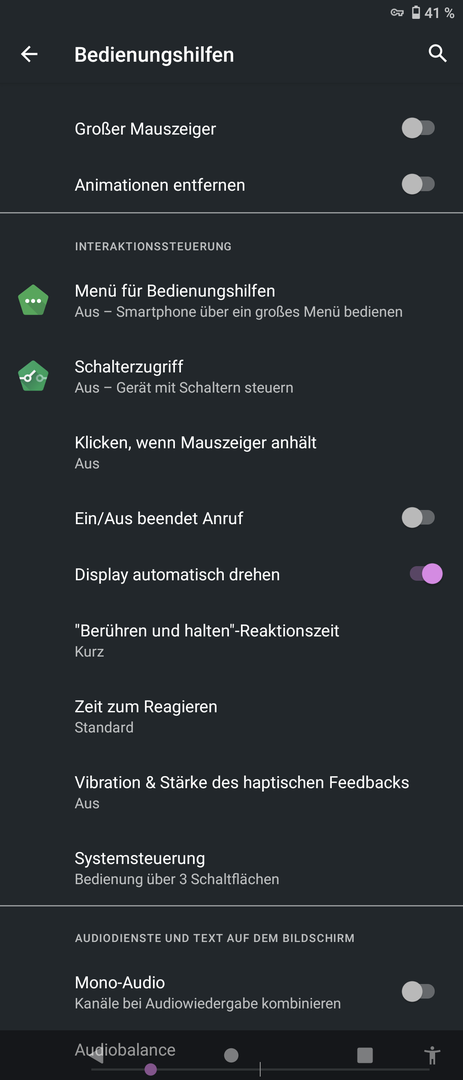This screenshot has height=1080, width=463.
Task: Tap the accessibility figure icon in navigation bar
Action: pyautogui.click(x=432, y=1055)
